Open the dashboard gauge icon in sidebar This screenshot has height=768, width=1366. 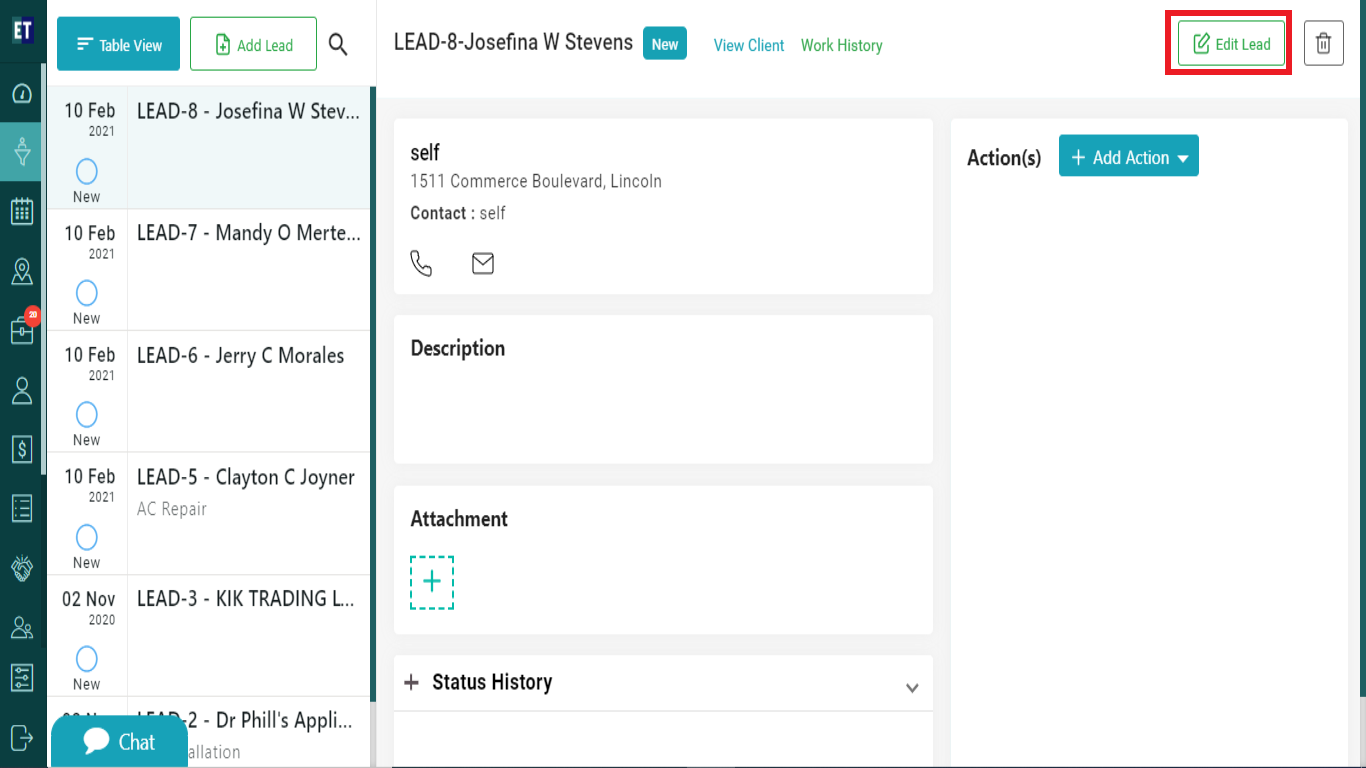click(22, 94)
